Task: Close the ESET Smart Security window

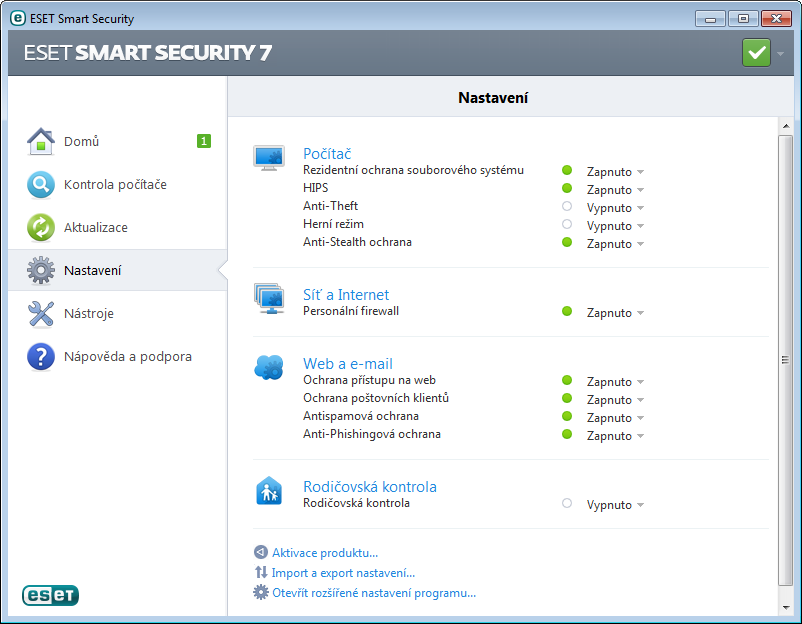Action: pos(776,19)
